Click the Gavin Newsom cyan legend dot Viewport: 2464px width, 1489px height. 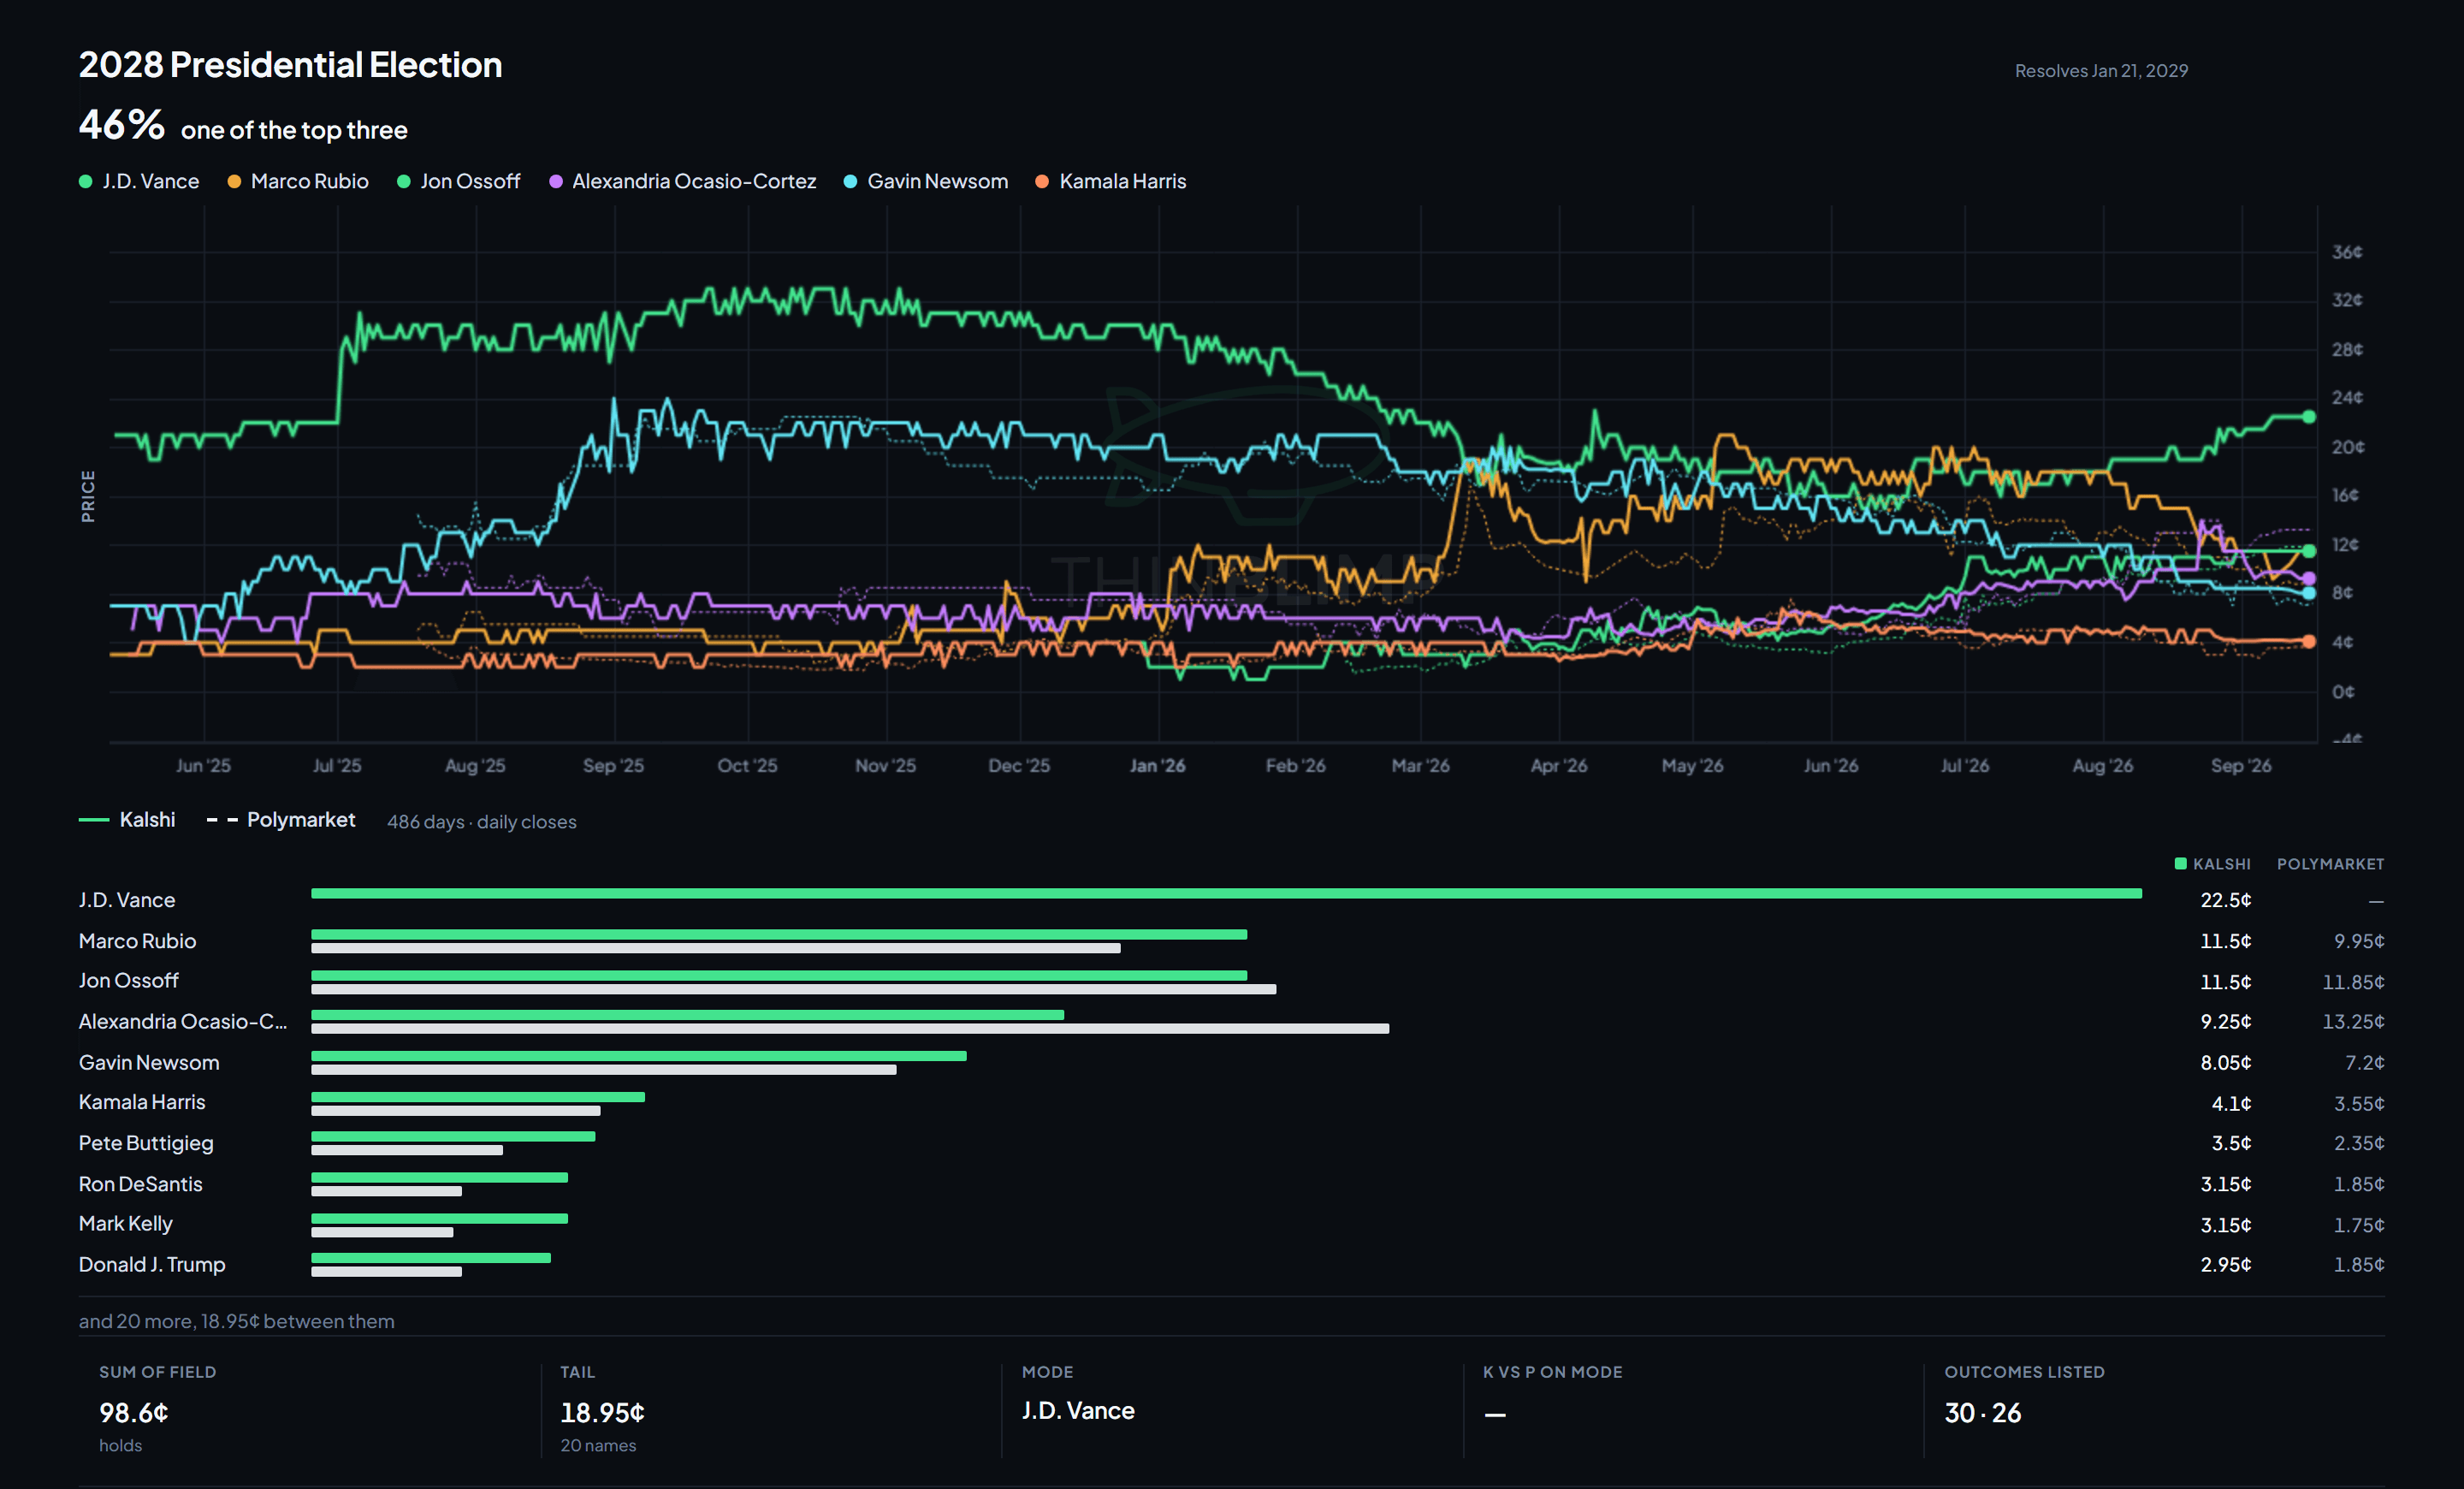coord(850,182)
